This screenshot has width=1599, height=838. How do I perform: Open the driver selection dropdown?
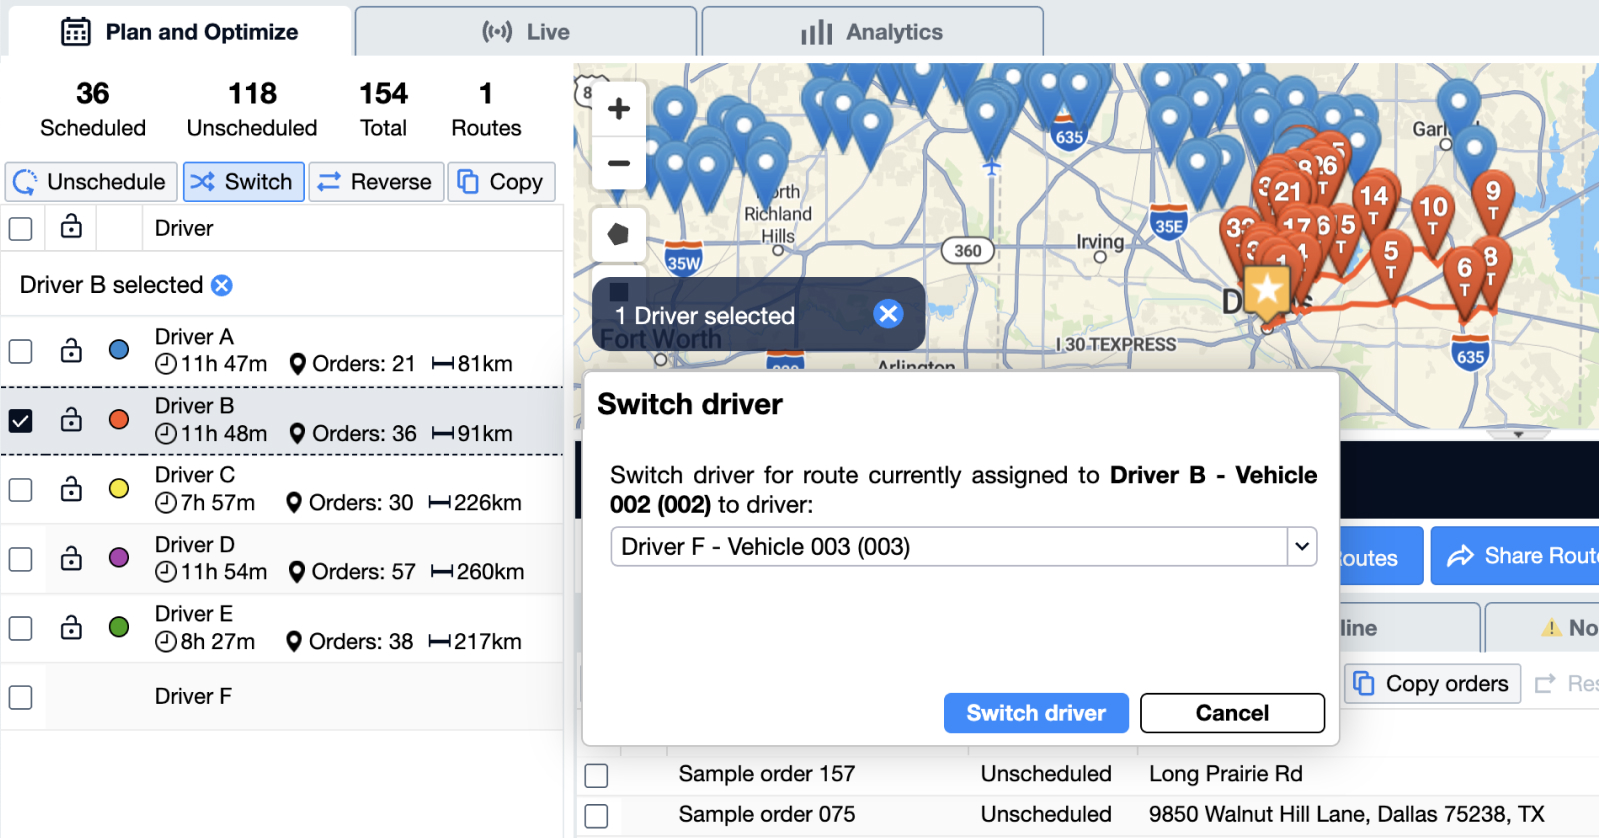(1301, 547)
